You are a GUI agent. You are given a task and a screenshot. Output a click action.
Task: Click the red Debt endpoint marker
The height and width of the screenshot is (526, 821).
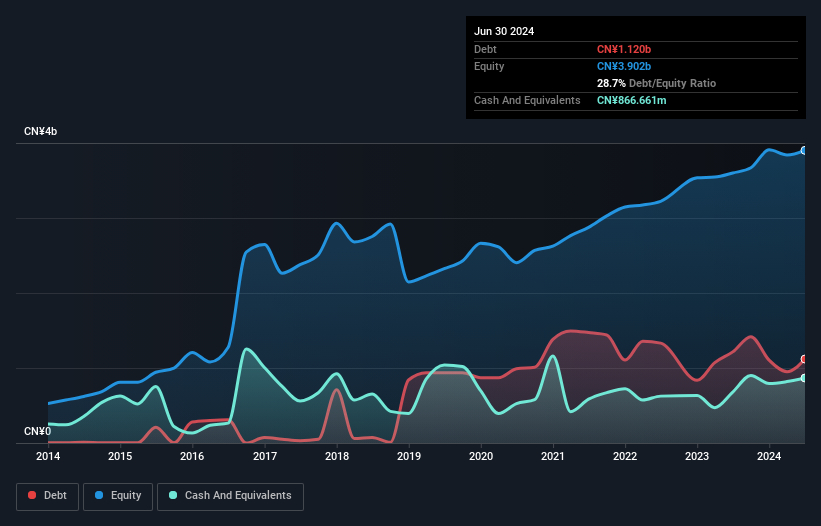pos(804,359)
